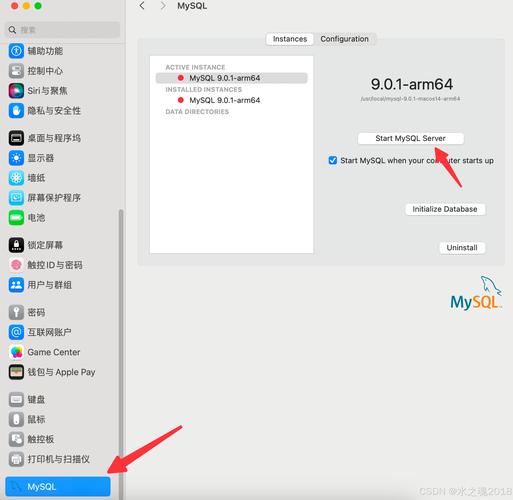Screen dimensions: 513x500
Task: Click the 9.0.1-arm64 version heading
Action: point(412,84)
